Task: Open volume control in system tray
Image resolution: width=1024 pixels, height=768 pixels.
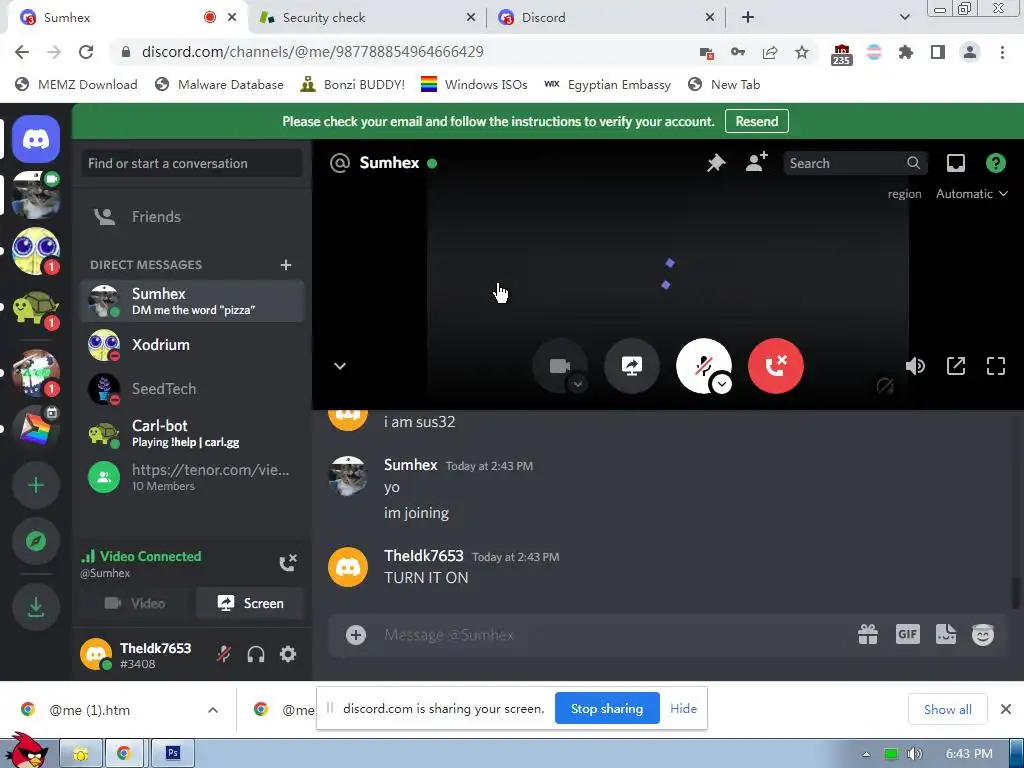Action: click(x=915, y=754)
